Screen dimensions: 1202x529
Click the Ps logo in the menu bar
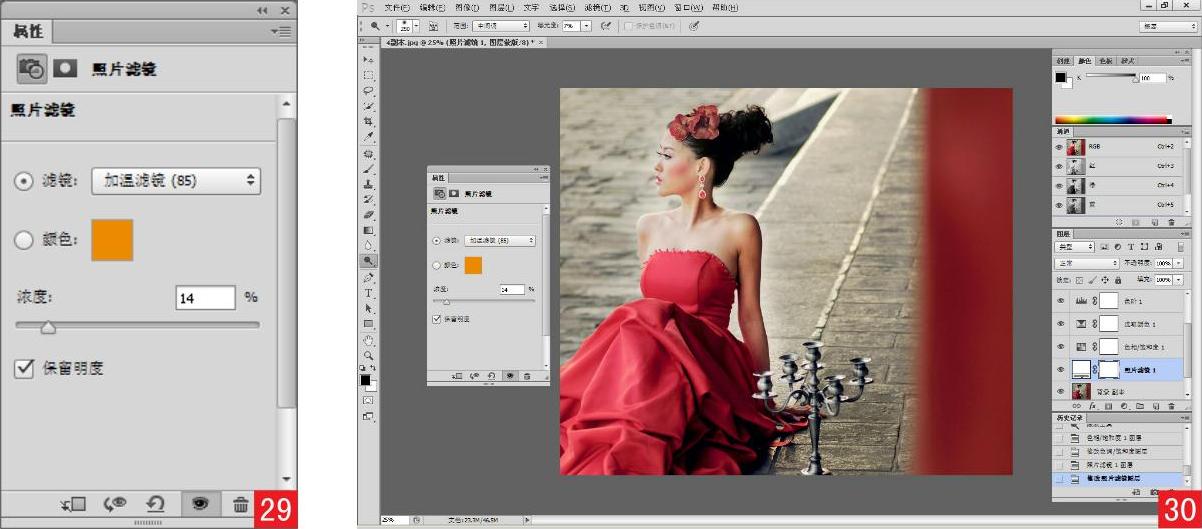coord(369,7)
